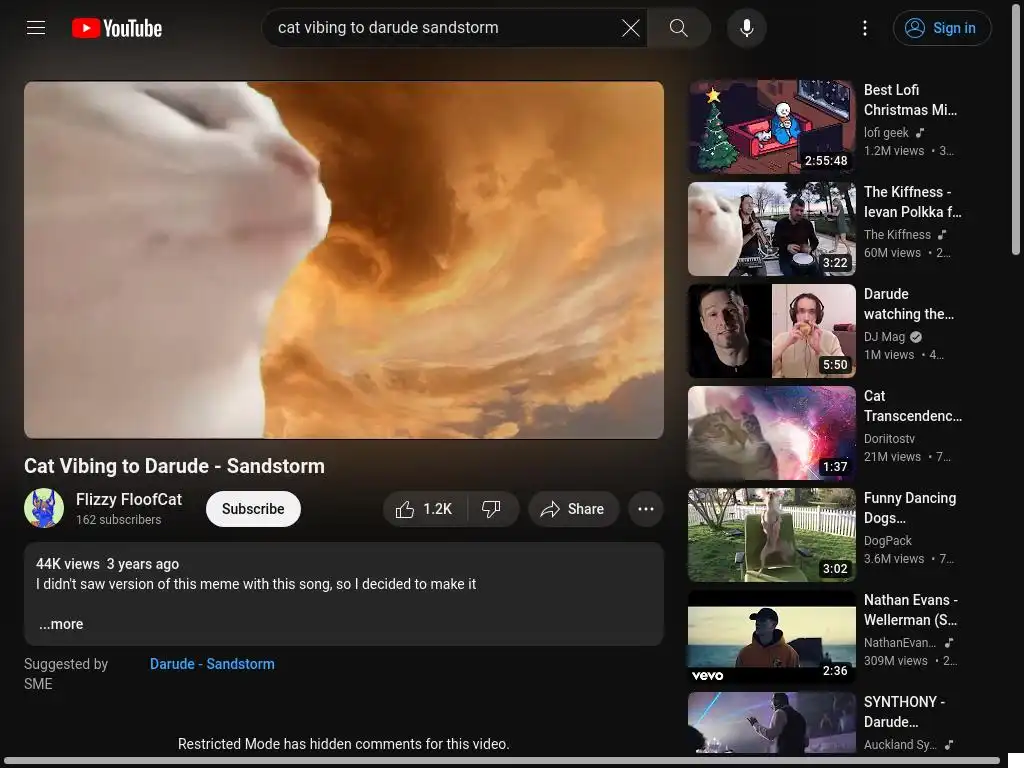Clear the search query with X
Viewport: 1024px width, 768px height.
(630, 28)
